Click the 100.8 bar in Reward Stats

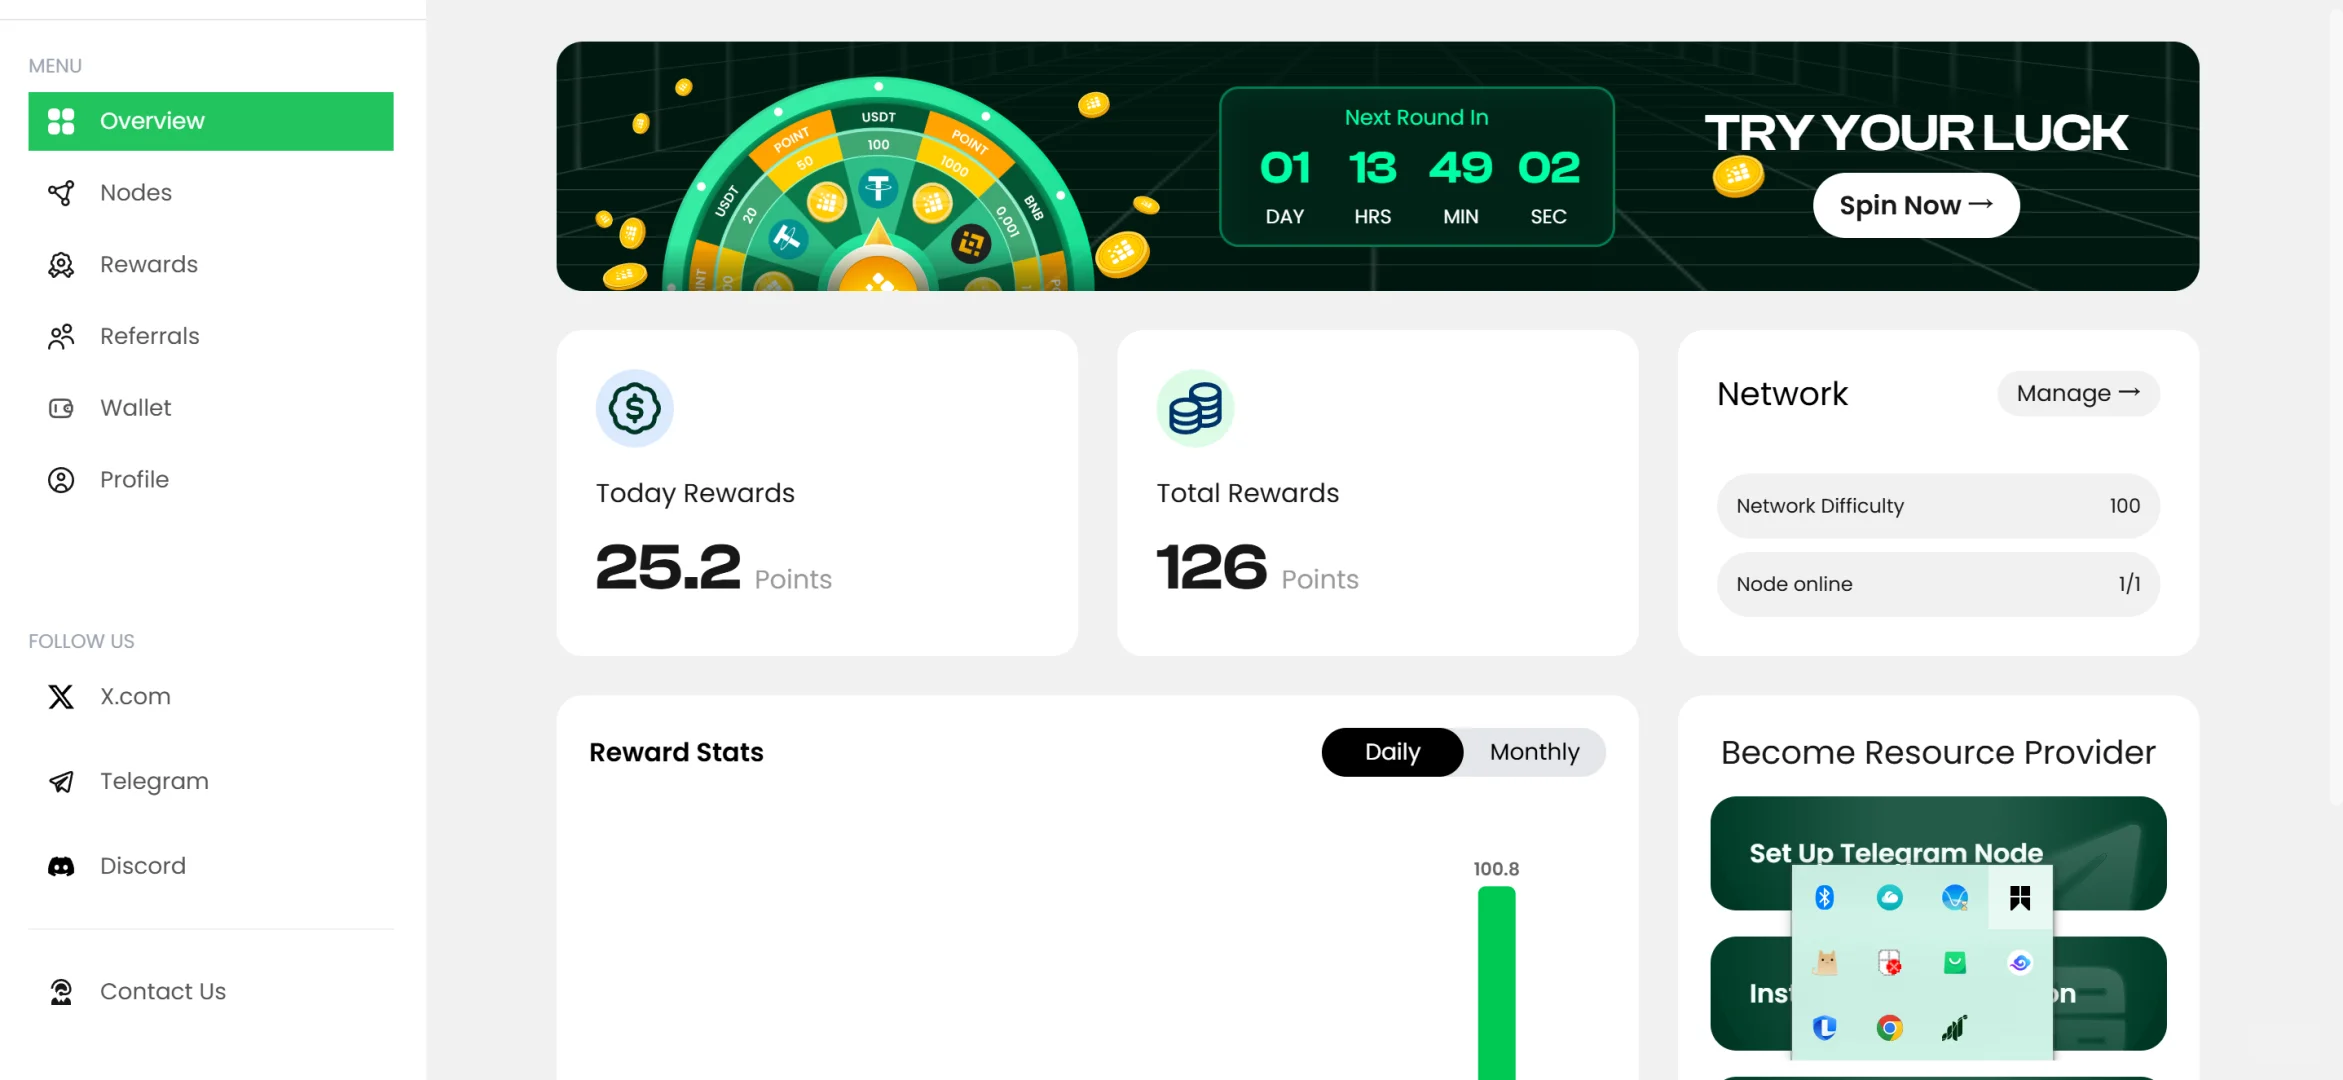tap(1495, 980)
